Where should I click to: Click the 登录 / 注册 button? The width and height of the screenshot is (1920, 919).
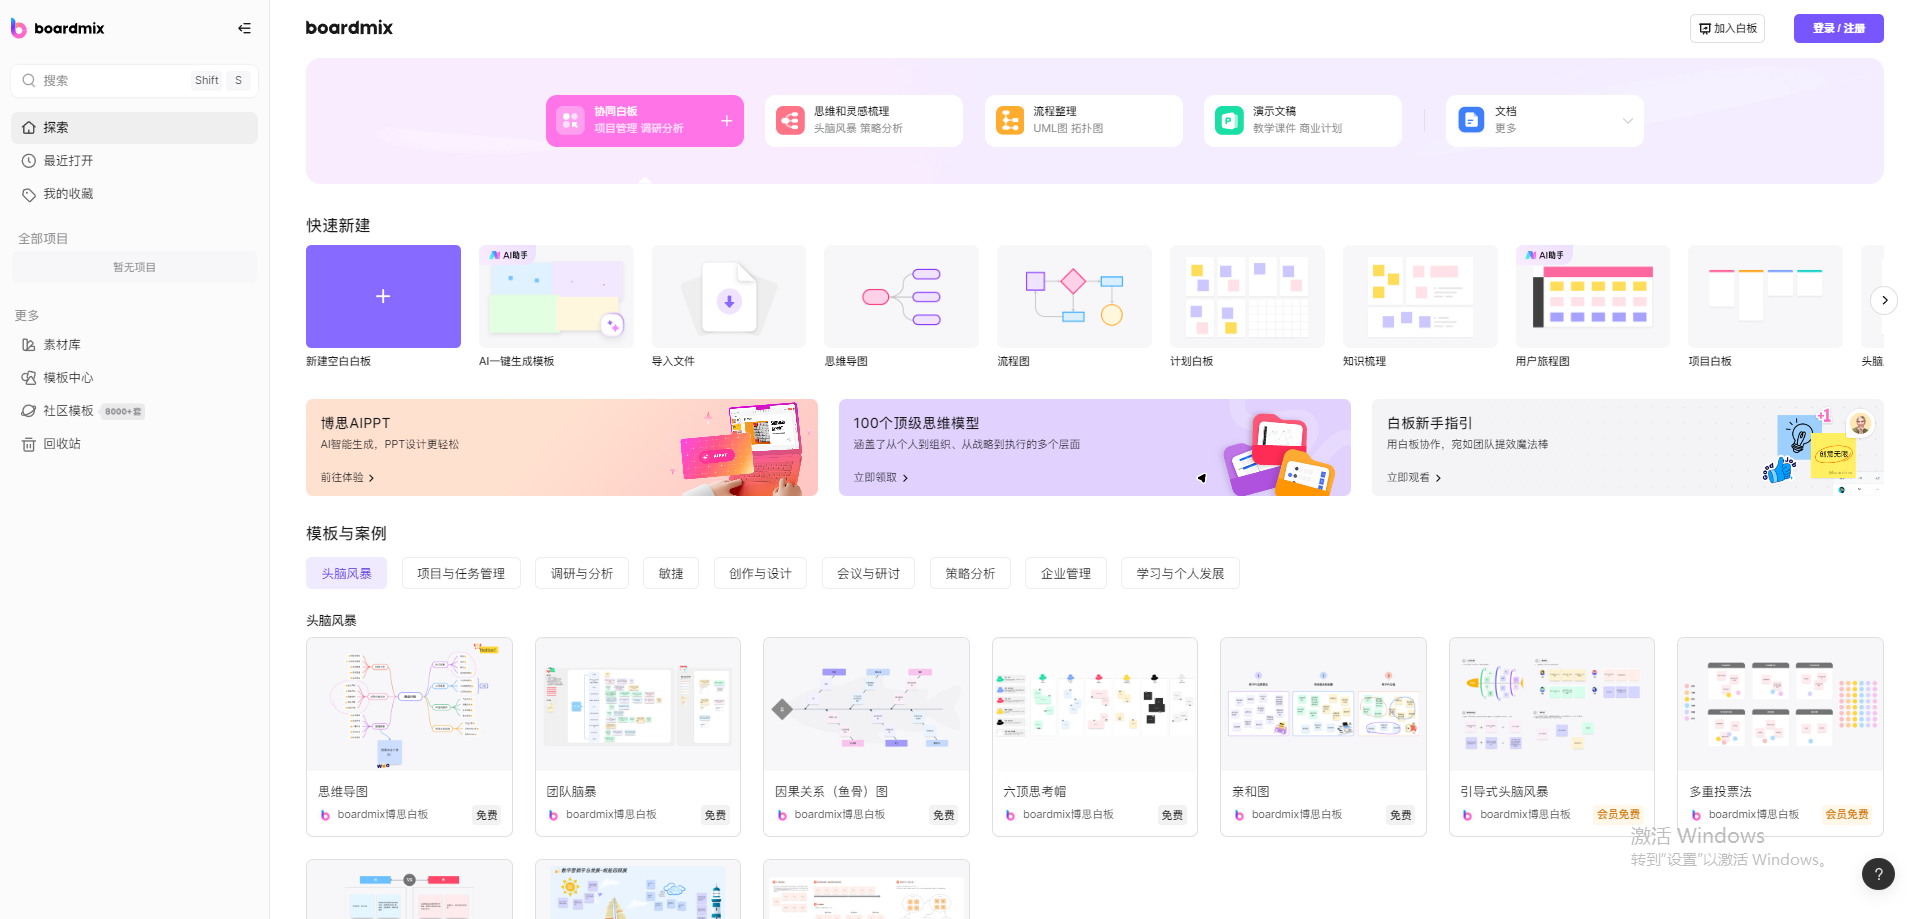[1838, 28]
